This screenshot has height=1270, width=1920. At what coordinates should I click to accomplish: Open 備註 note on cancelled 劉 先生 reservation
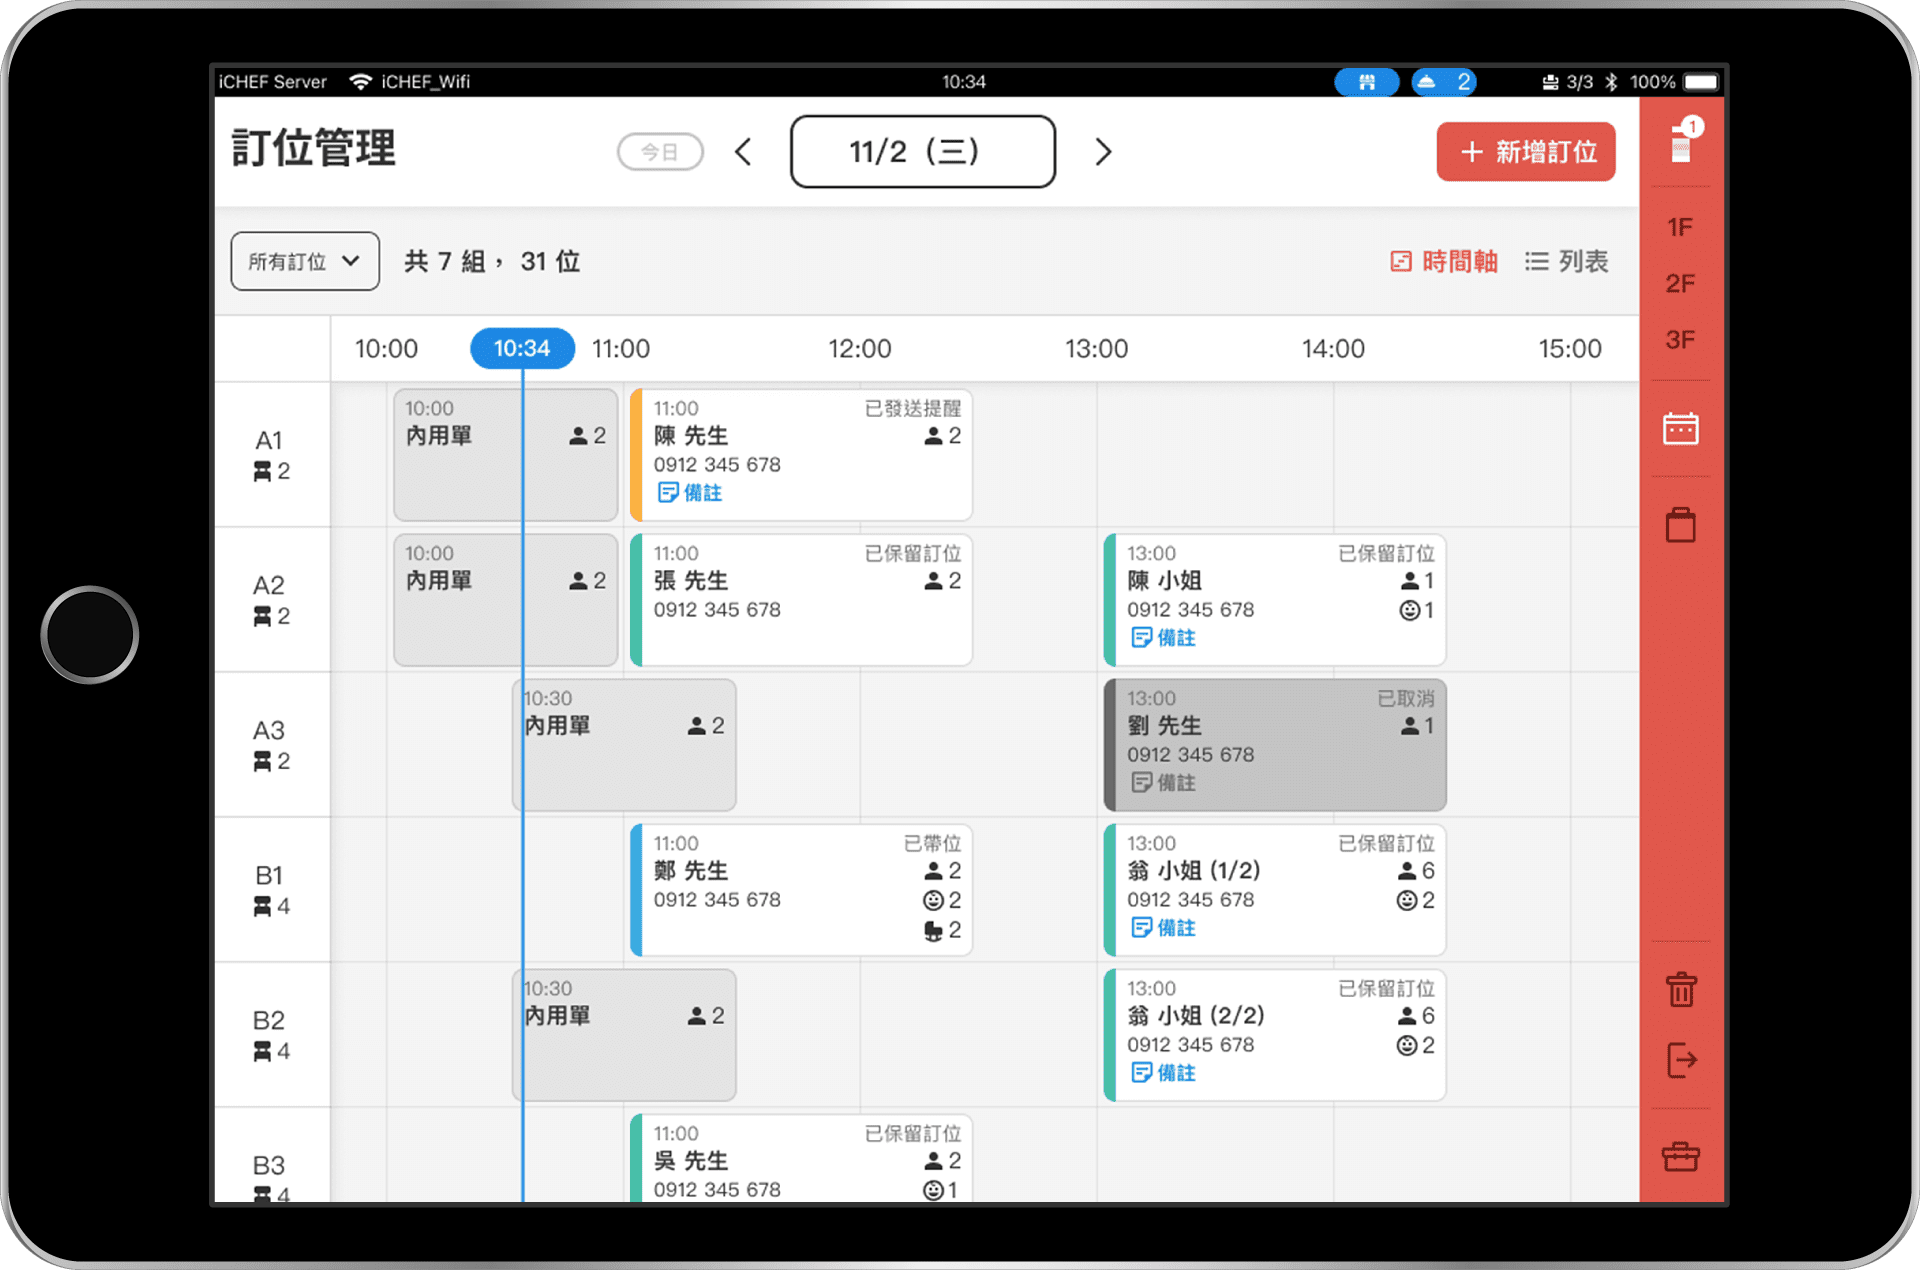(x=1163, y=783)
